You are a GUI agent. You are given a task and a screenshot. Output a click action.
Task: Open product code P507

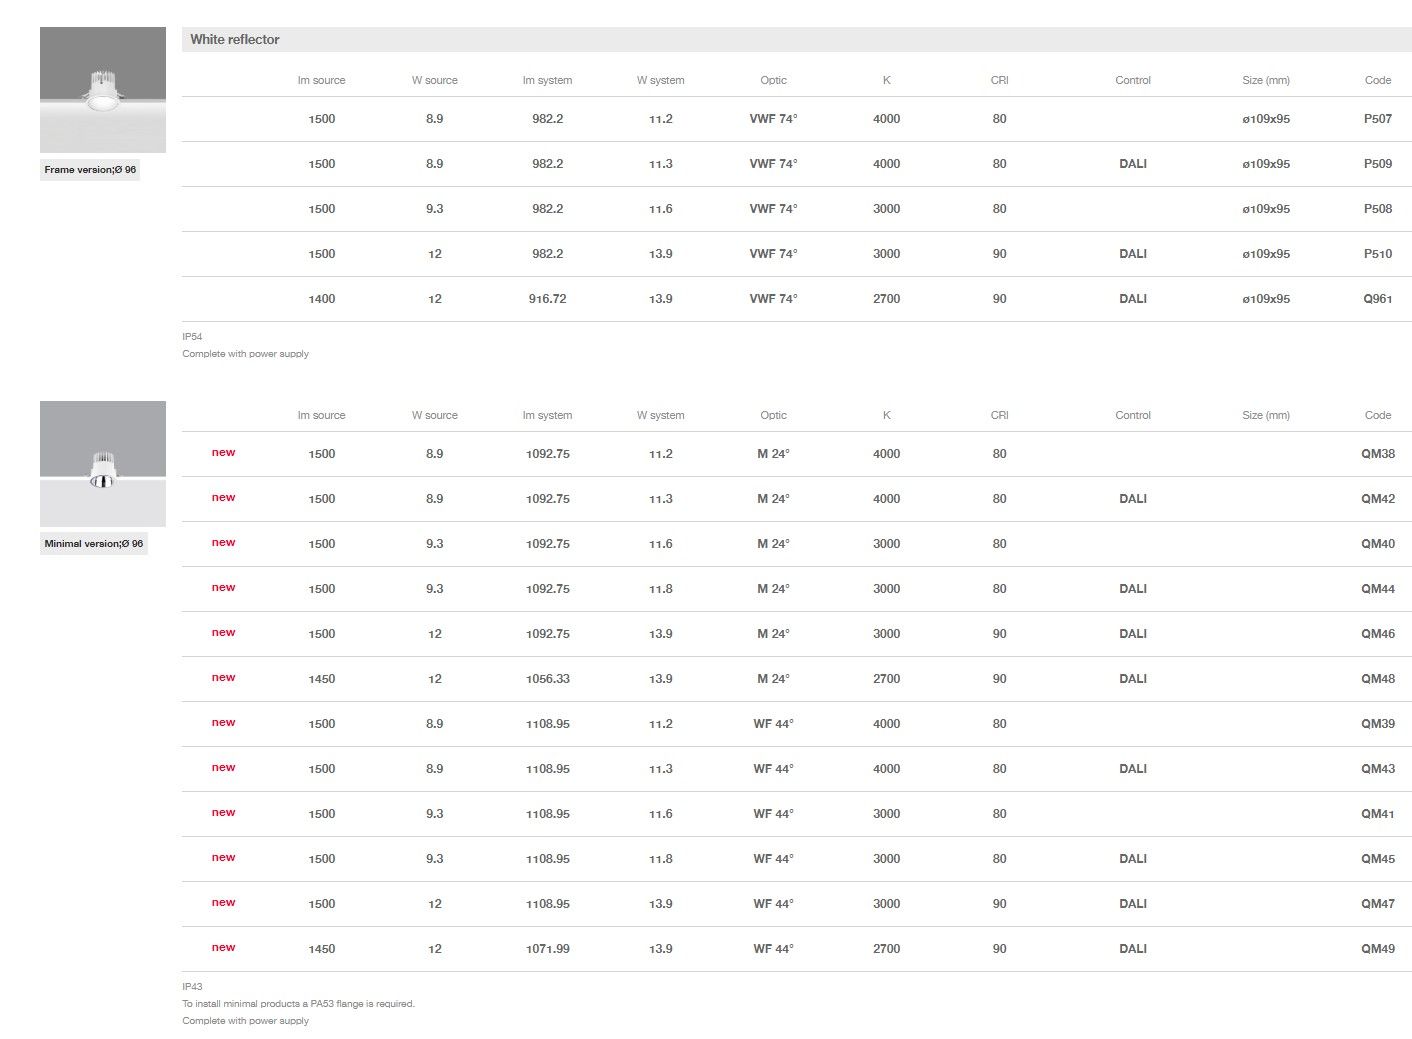[x=1377, y=119]
